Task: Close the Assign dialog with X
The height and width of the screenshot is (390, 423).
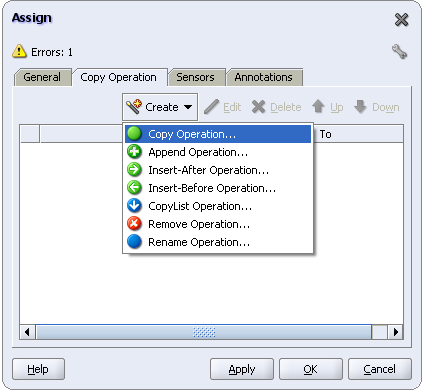Action: click(401, 20)
